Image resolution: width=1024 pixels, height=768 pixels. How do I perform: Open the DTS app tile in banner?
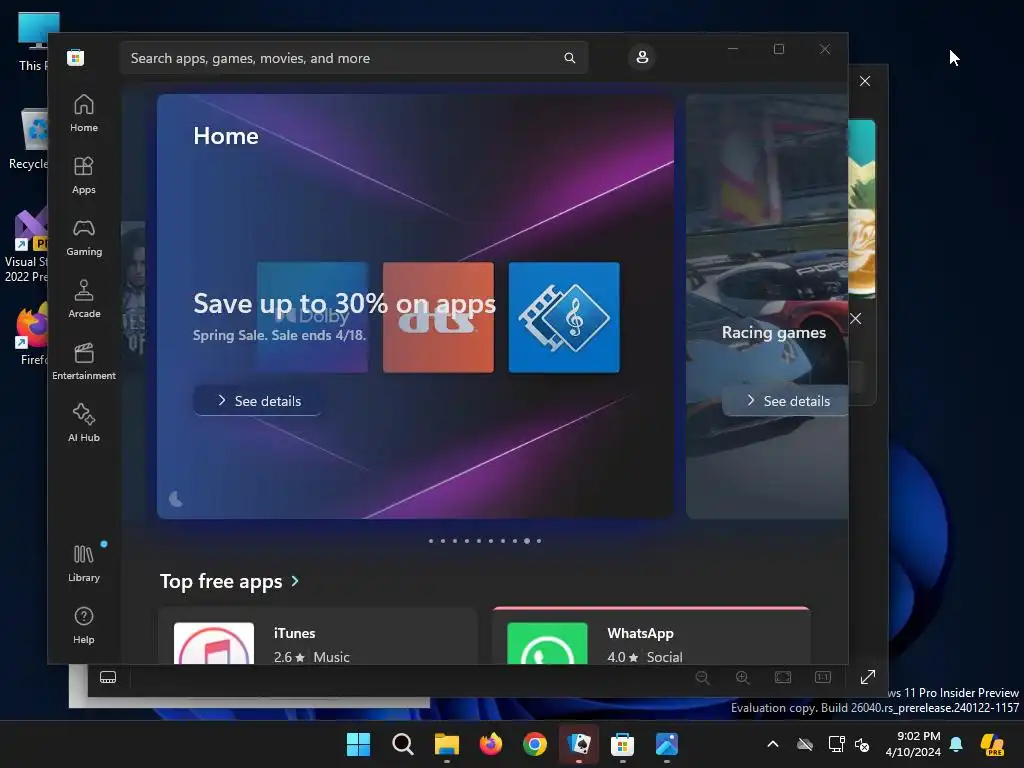(438, 317)
